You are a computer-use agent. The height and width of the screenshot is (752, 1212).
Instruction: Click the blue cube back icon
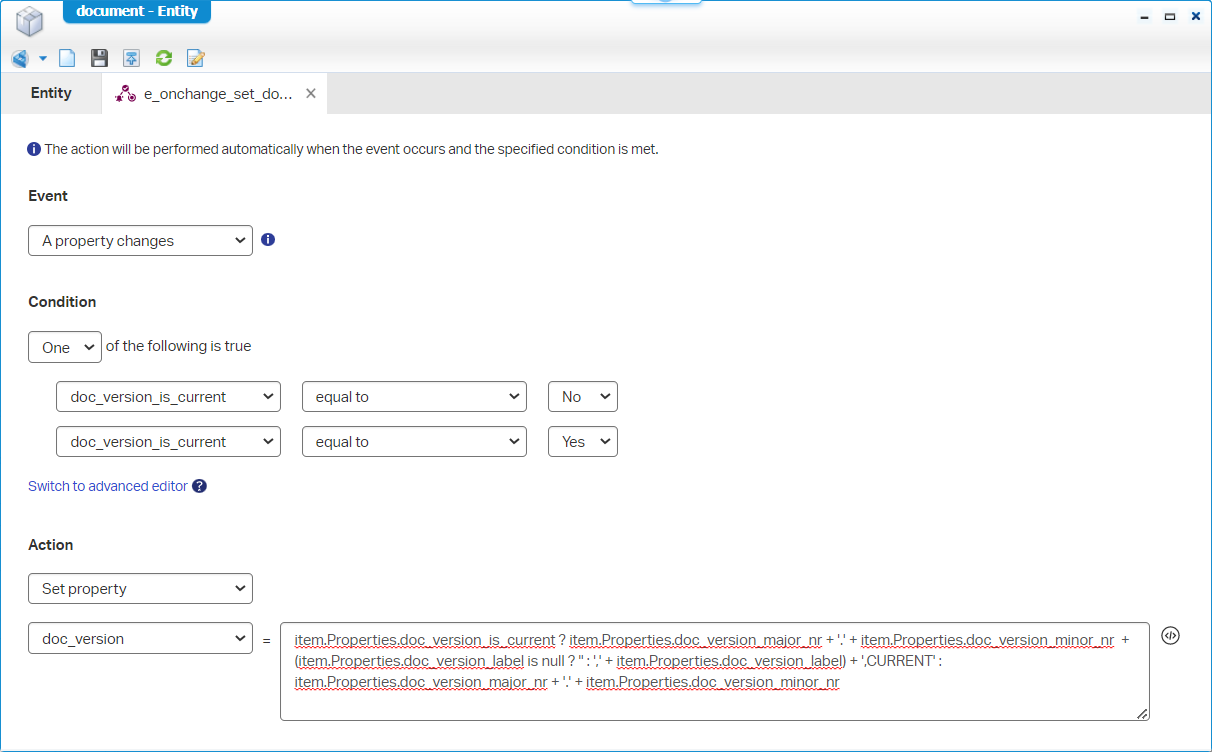[x=20, y=58]
